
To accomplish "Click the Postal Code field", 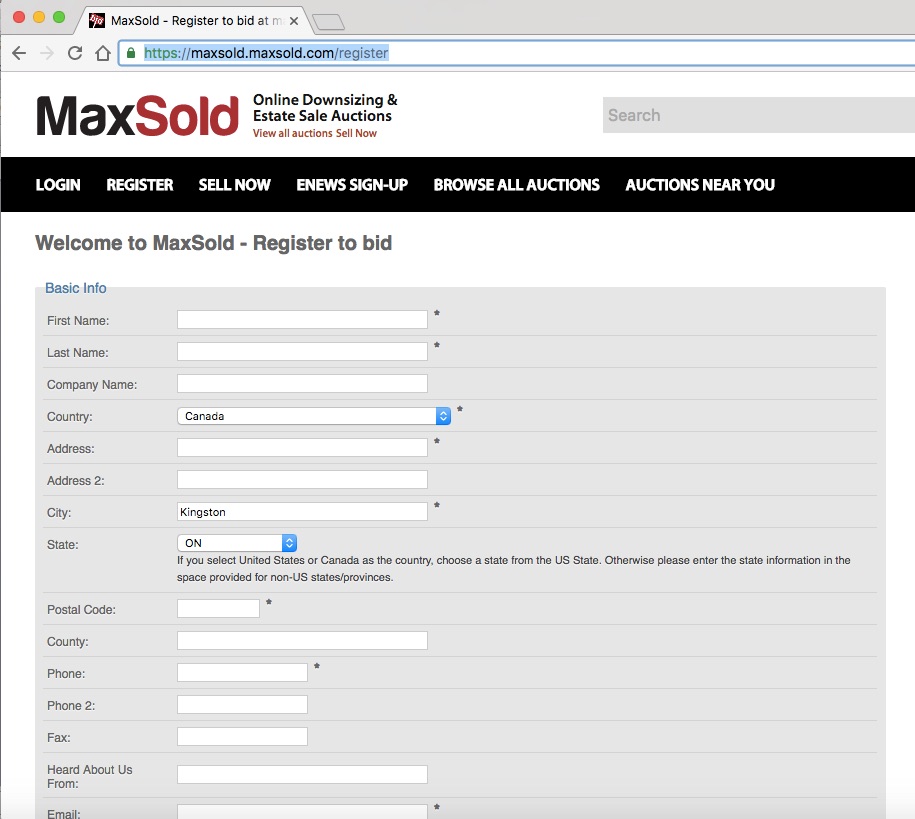I will tap(218, 608).
